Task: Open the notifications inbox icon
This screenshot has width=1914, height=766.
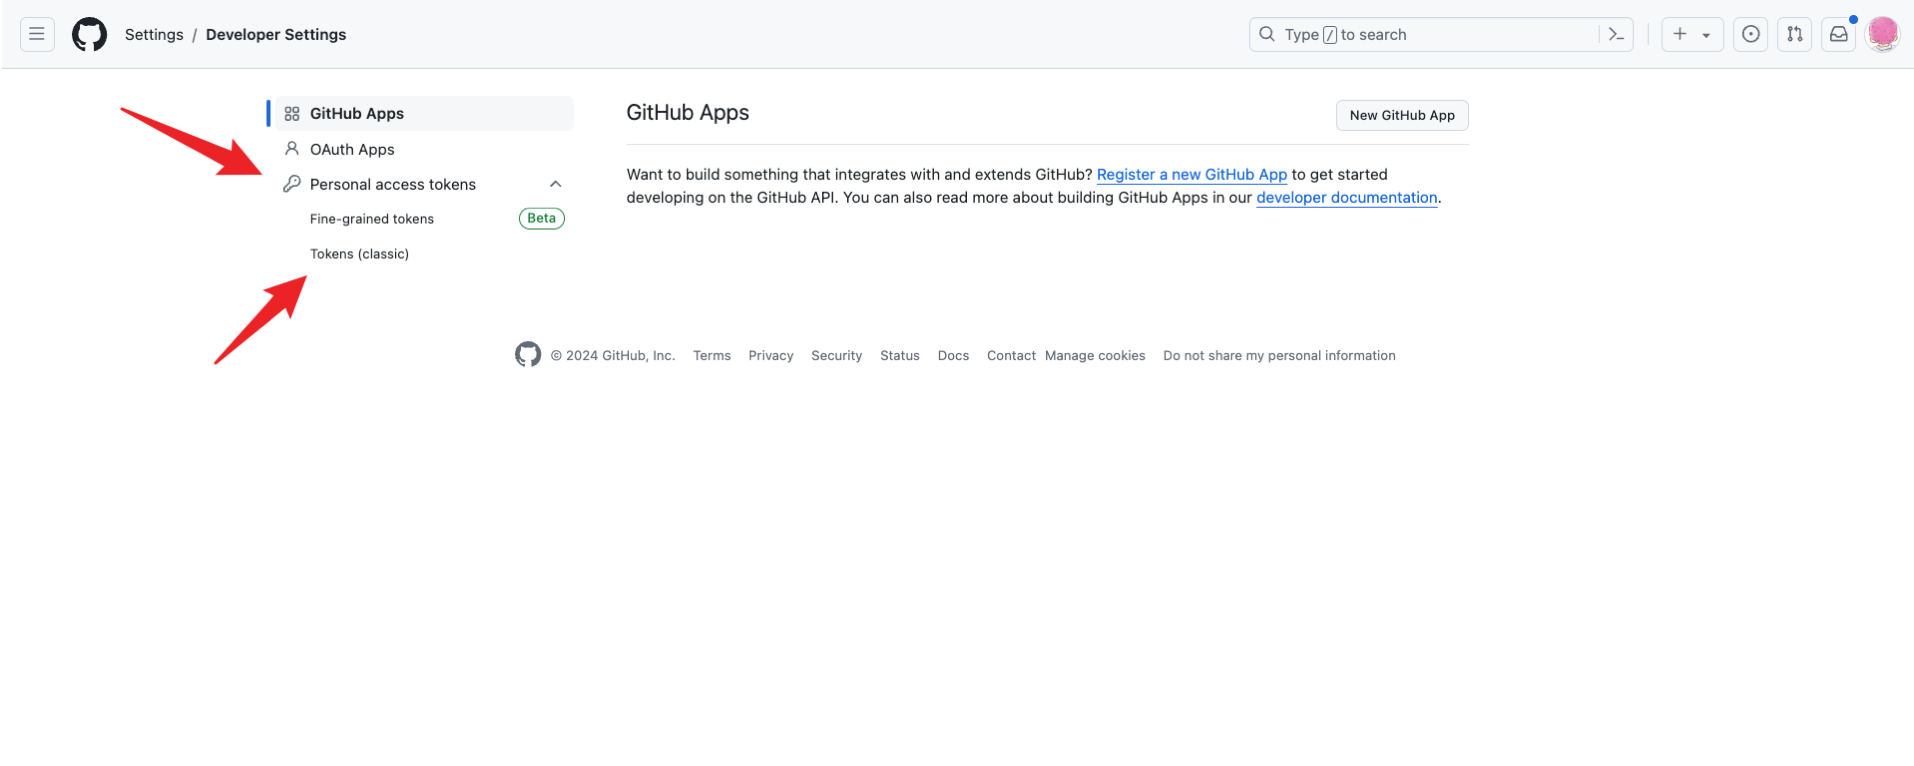Action: coord(1839,34)
